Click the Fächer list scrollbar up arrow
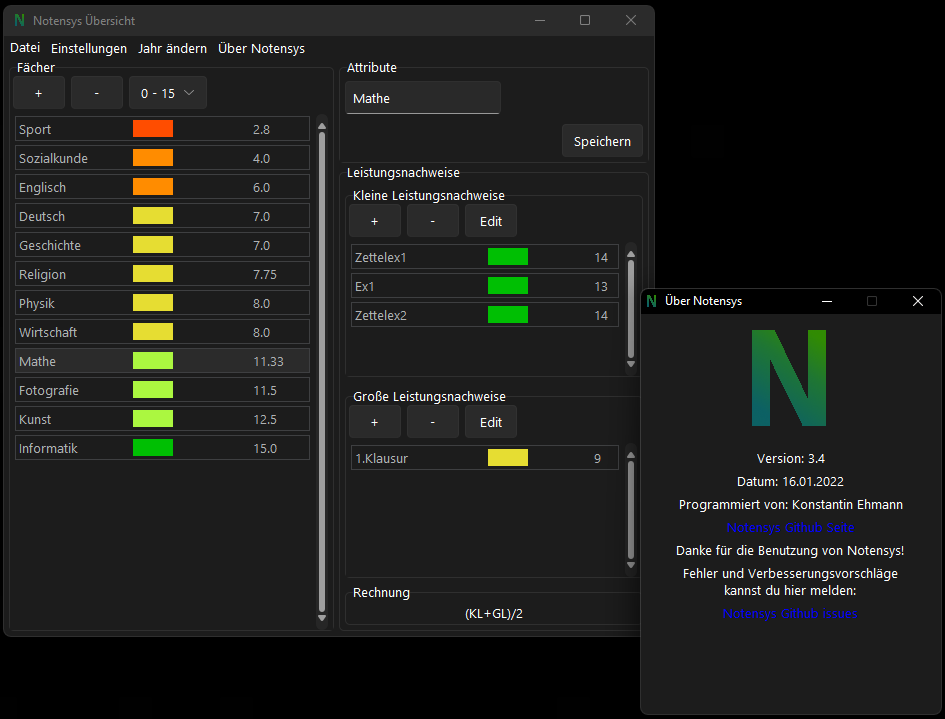Image resolution: width=945 pixels, height=719 pixels. (x=322, y=126)
